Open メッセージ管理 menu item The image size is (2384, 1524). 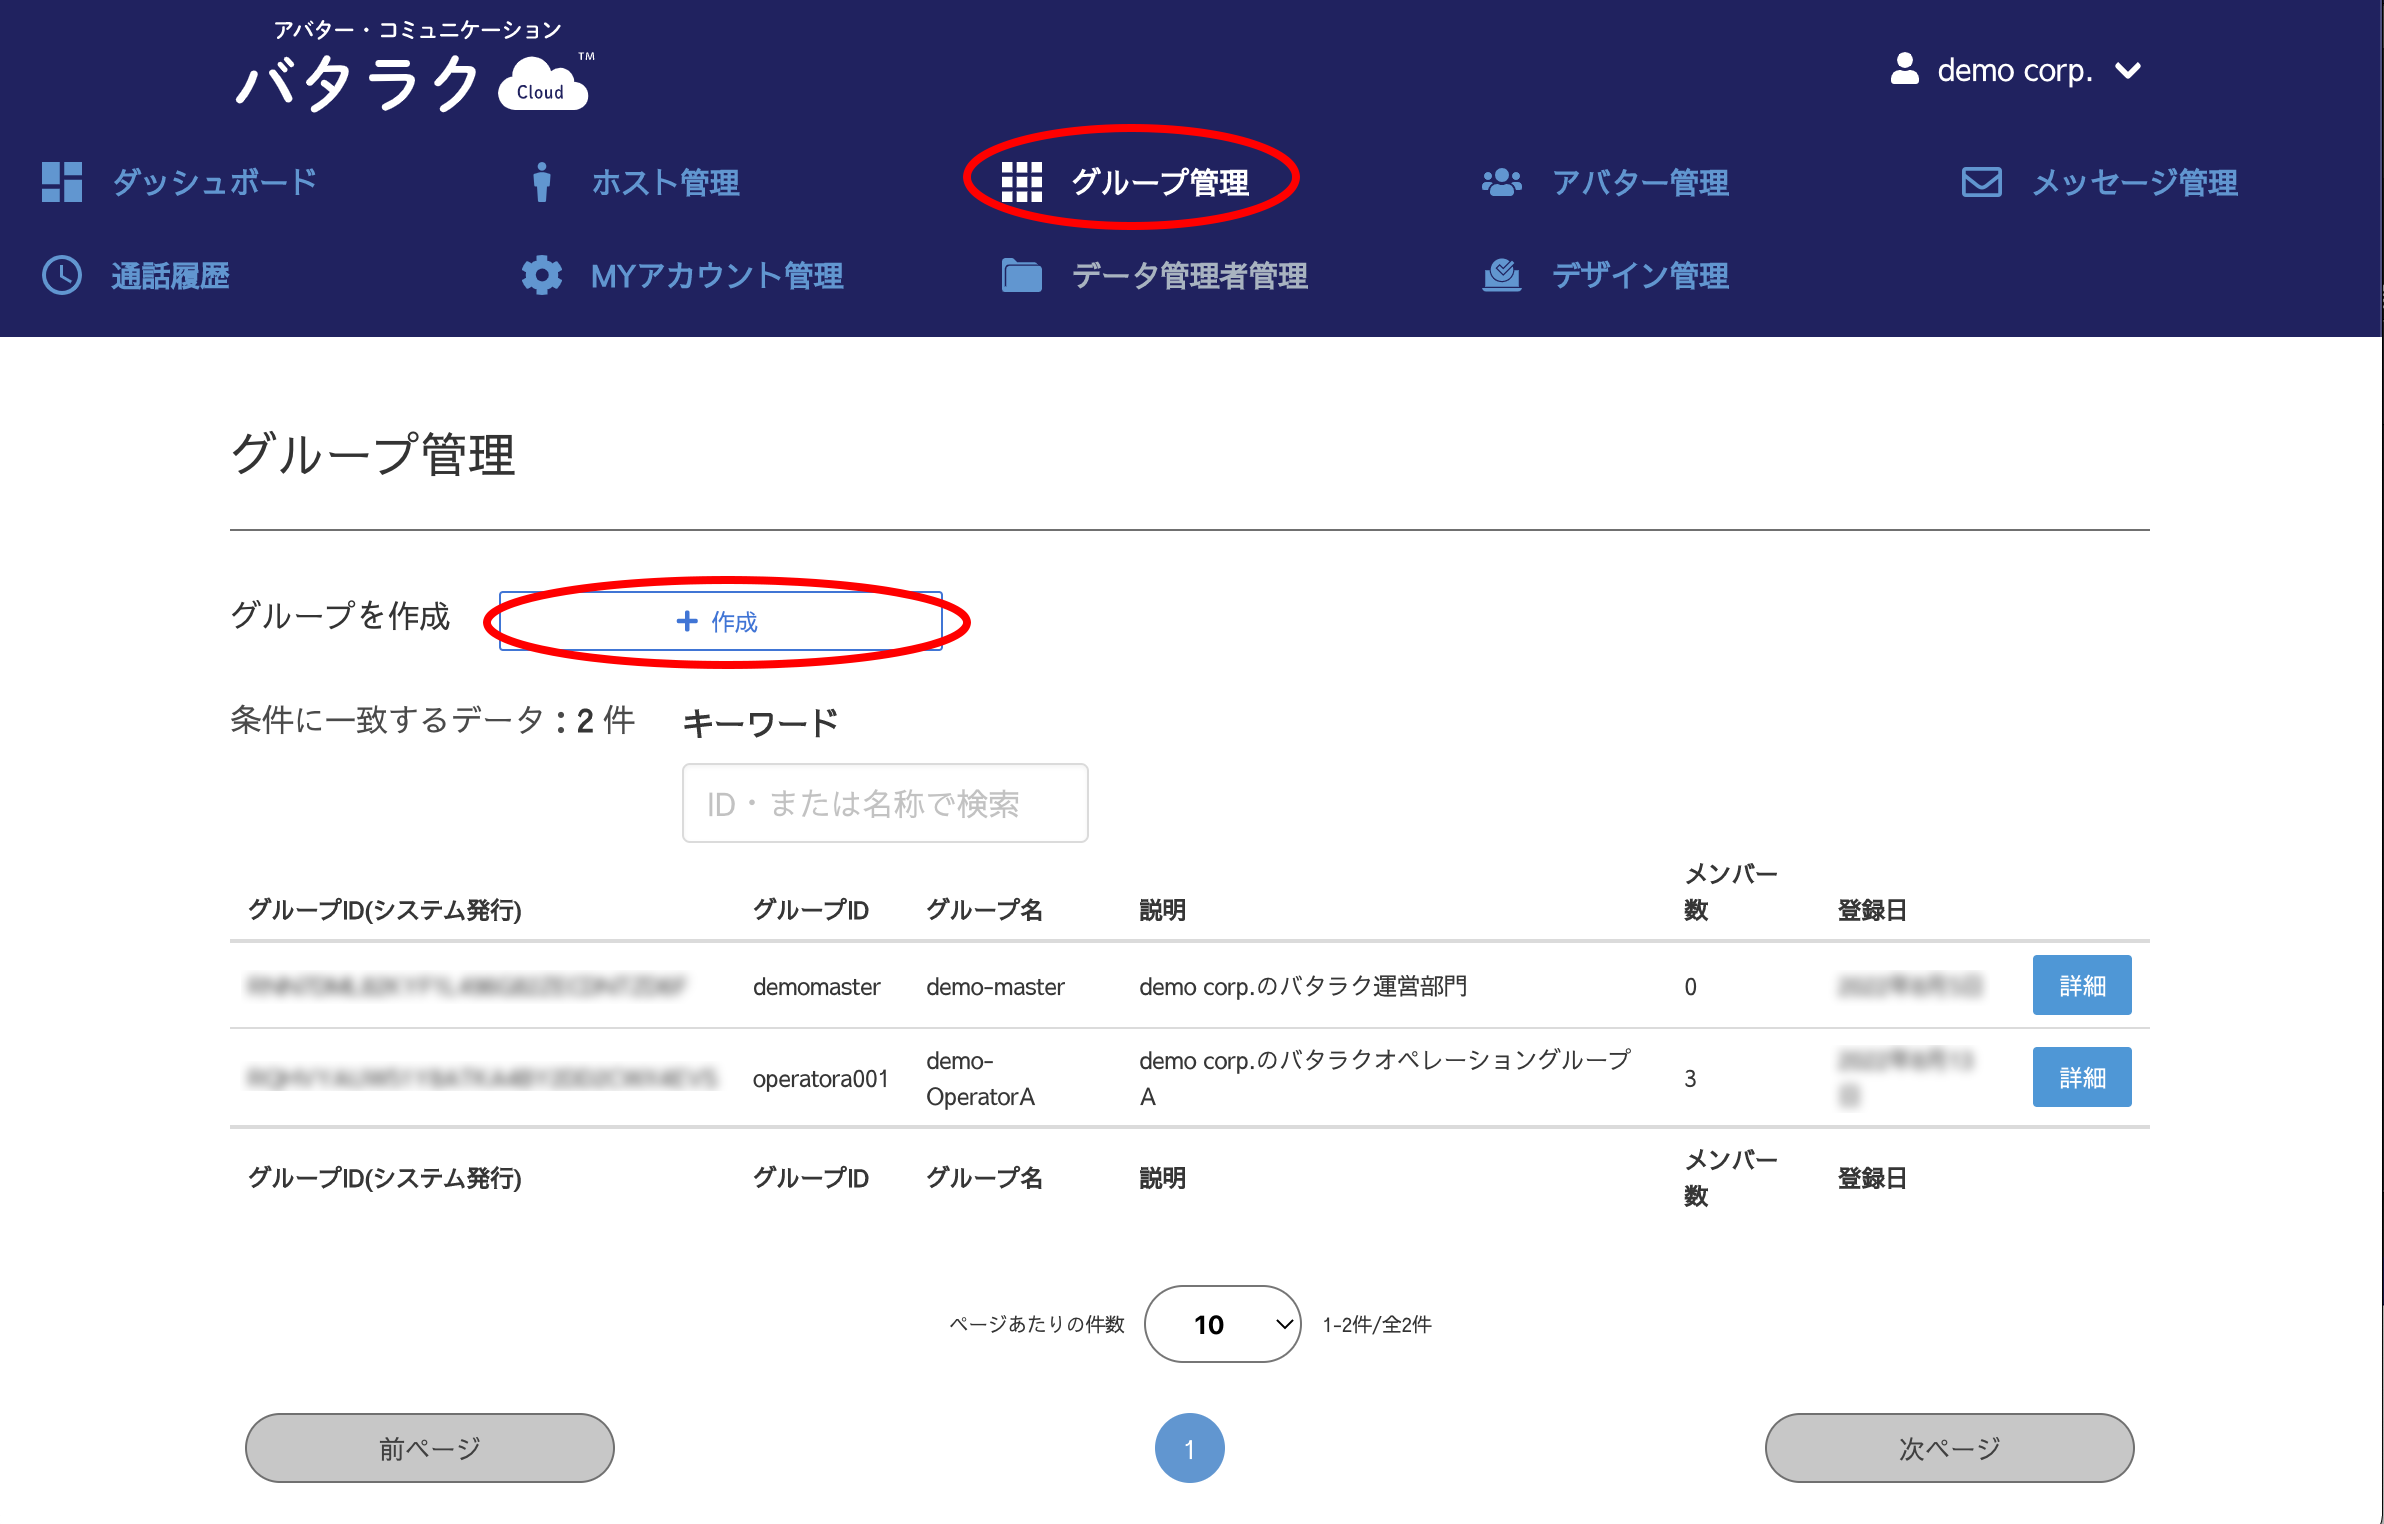tap(2134, 182)
